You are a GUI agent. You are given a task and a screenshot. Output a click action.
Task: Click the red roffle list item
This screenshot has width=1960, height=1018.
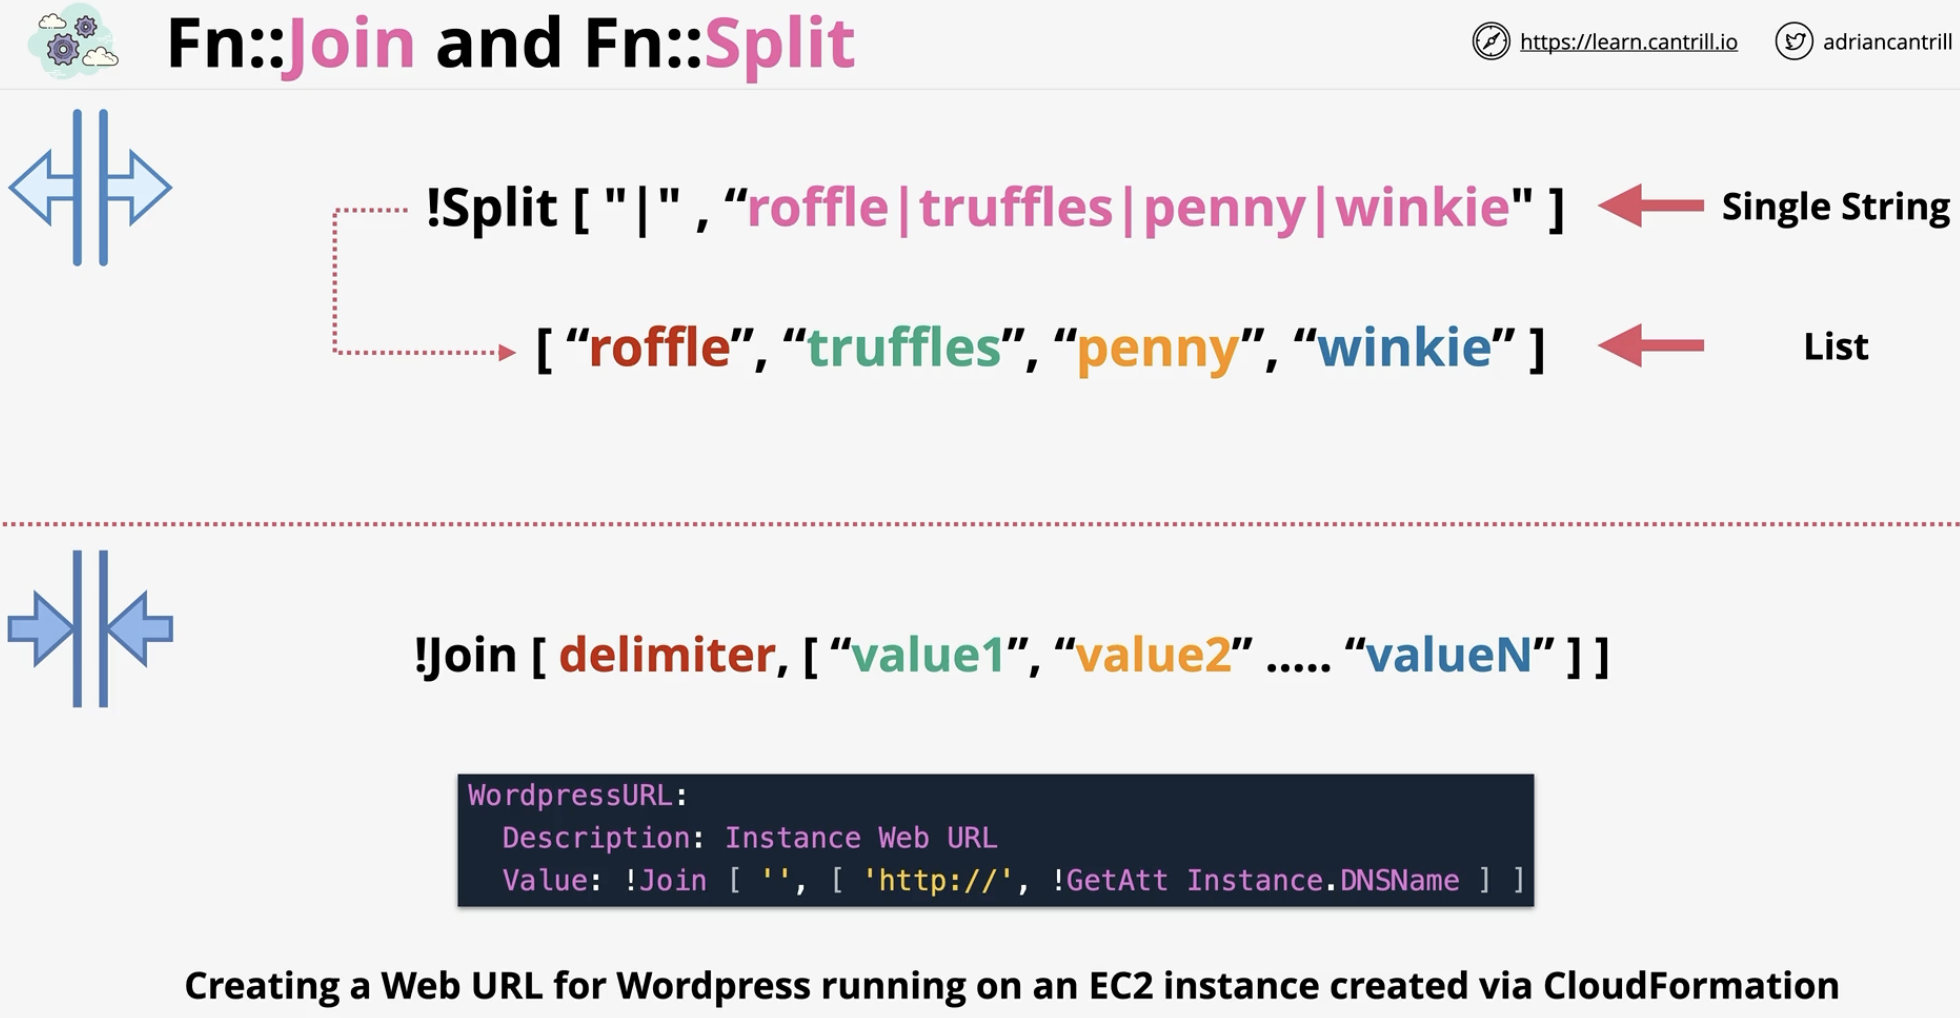coord(660,347)
